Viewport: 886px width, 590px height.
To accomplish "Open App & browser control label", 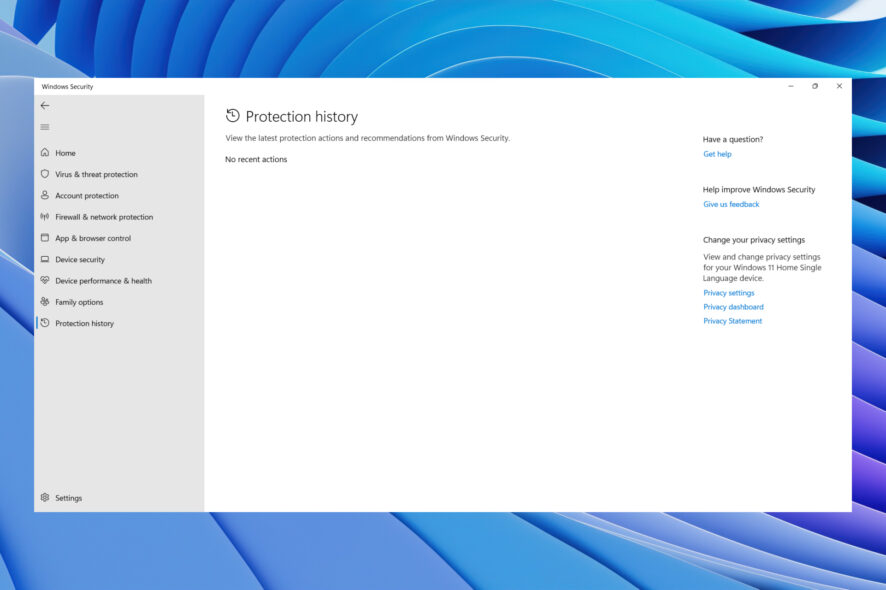I will coord(93,238).
